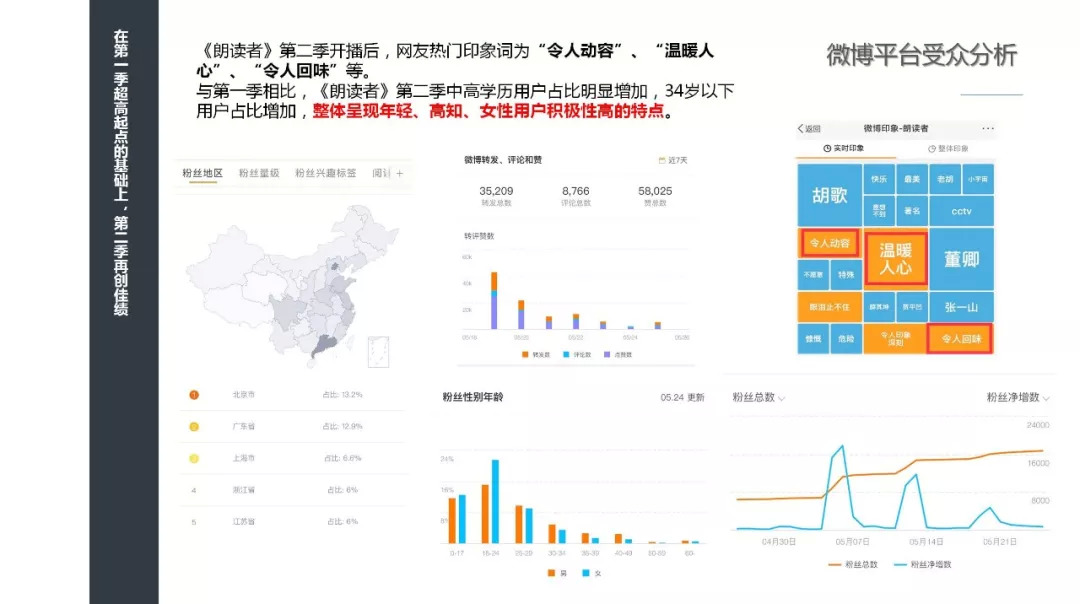Click the rank 2 badge for 广东省

click(x=194, y=426)
